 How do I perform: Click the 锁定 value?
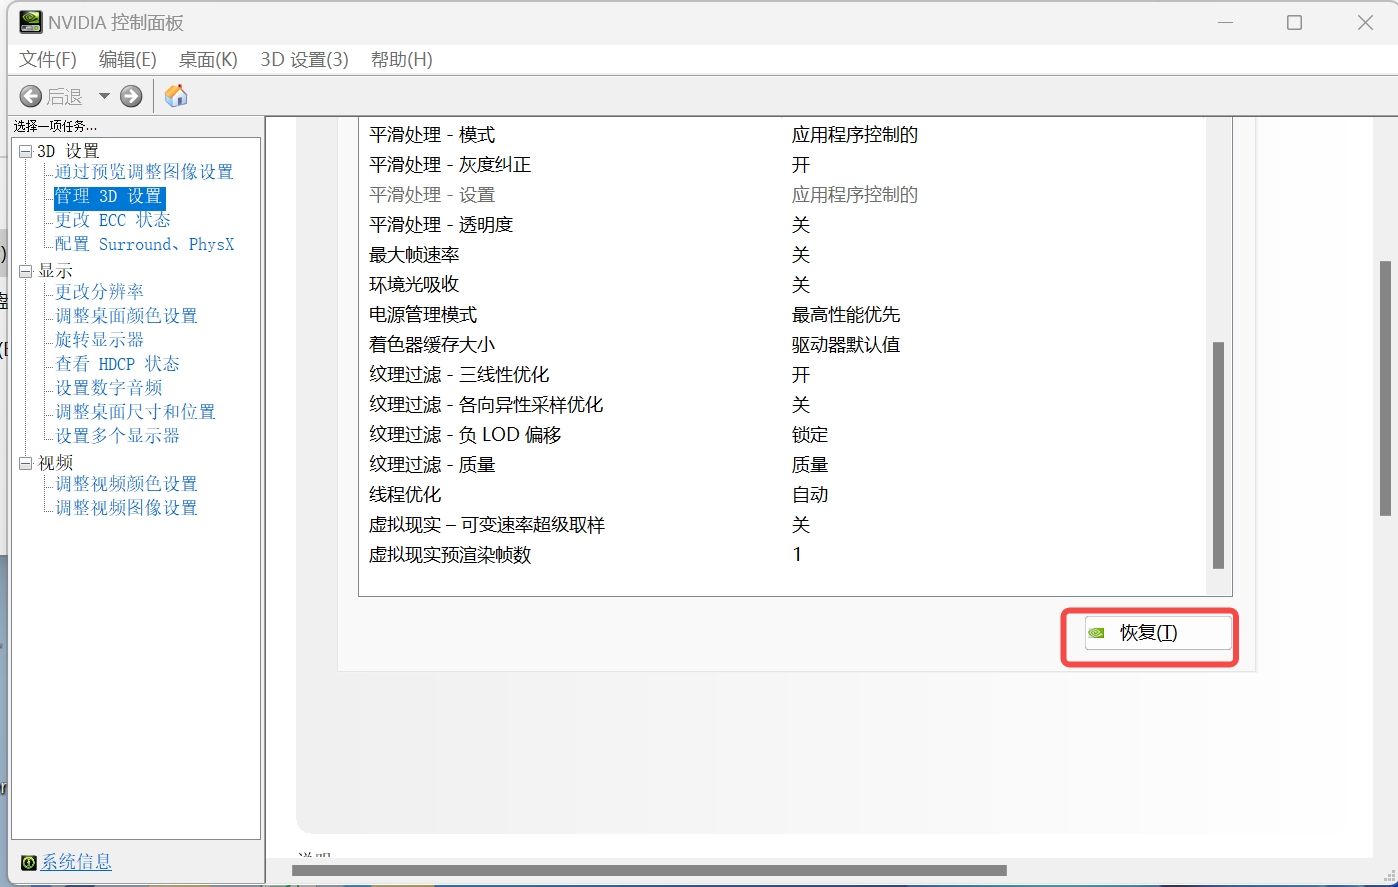pyautogui.click(x=810, y=435)
